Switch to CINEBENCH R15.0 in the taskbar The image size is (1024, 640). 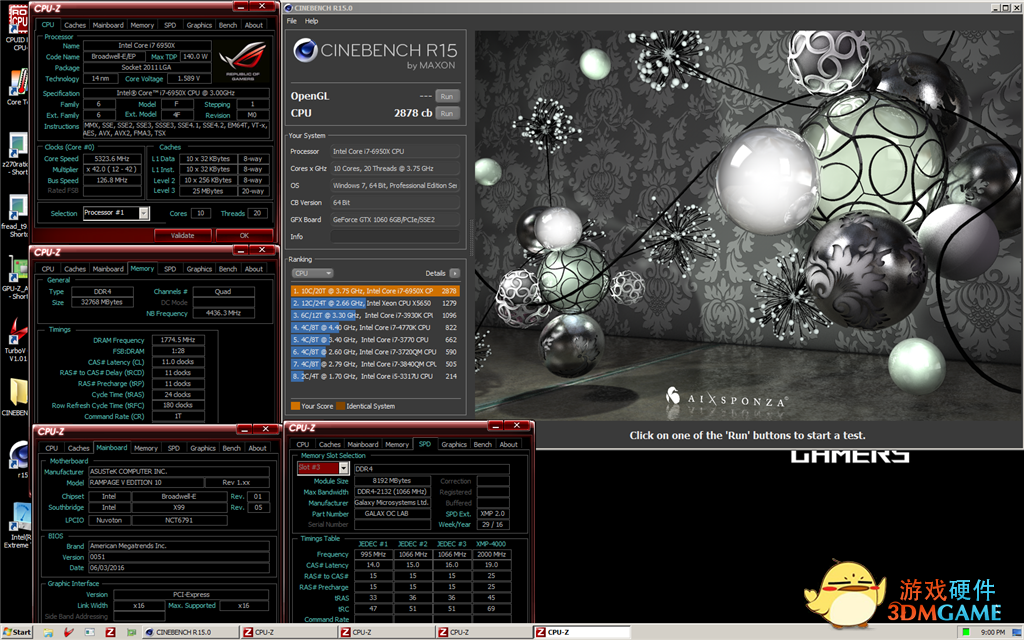[x=182, y=632]
